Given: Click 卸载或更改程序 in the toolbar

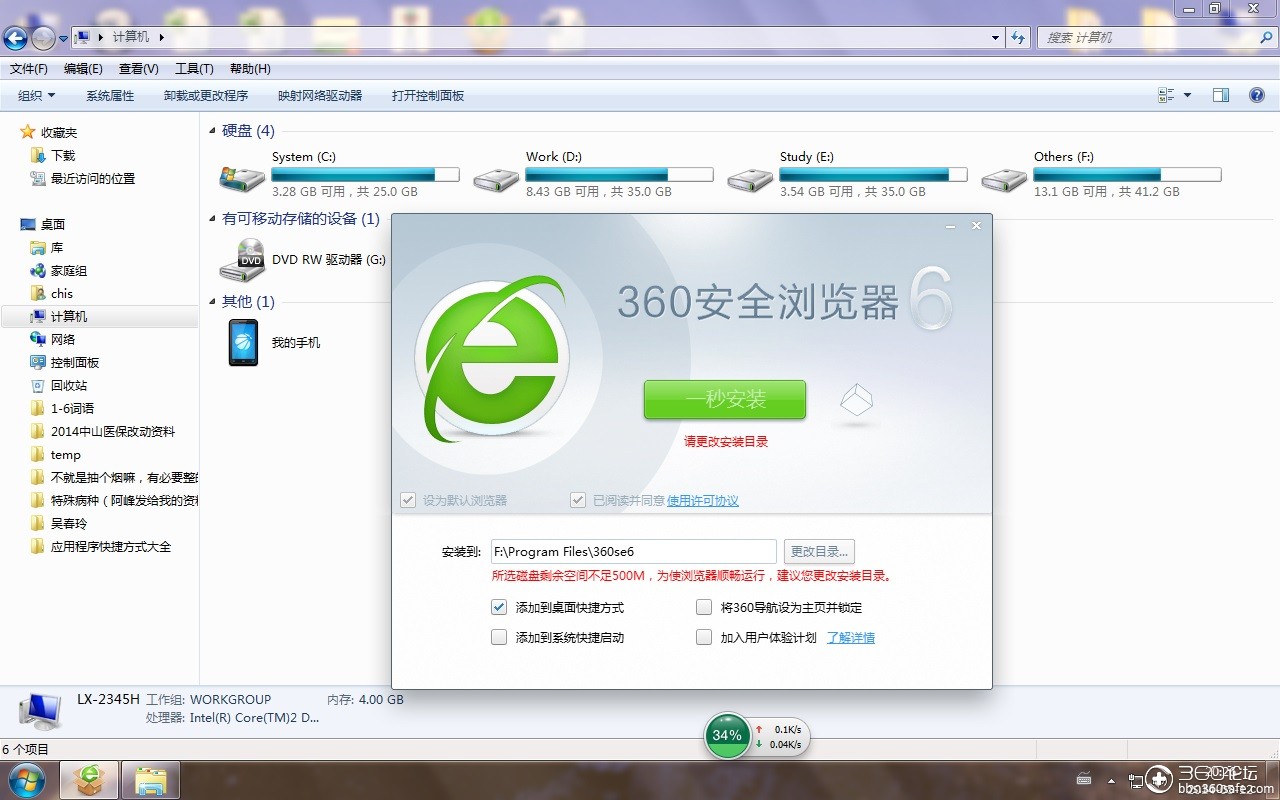Looking at the screenshot, I should pyautogui.click(x=206, y=96).
